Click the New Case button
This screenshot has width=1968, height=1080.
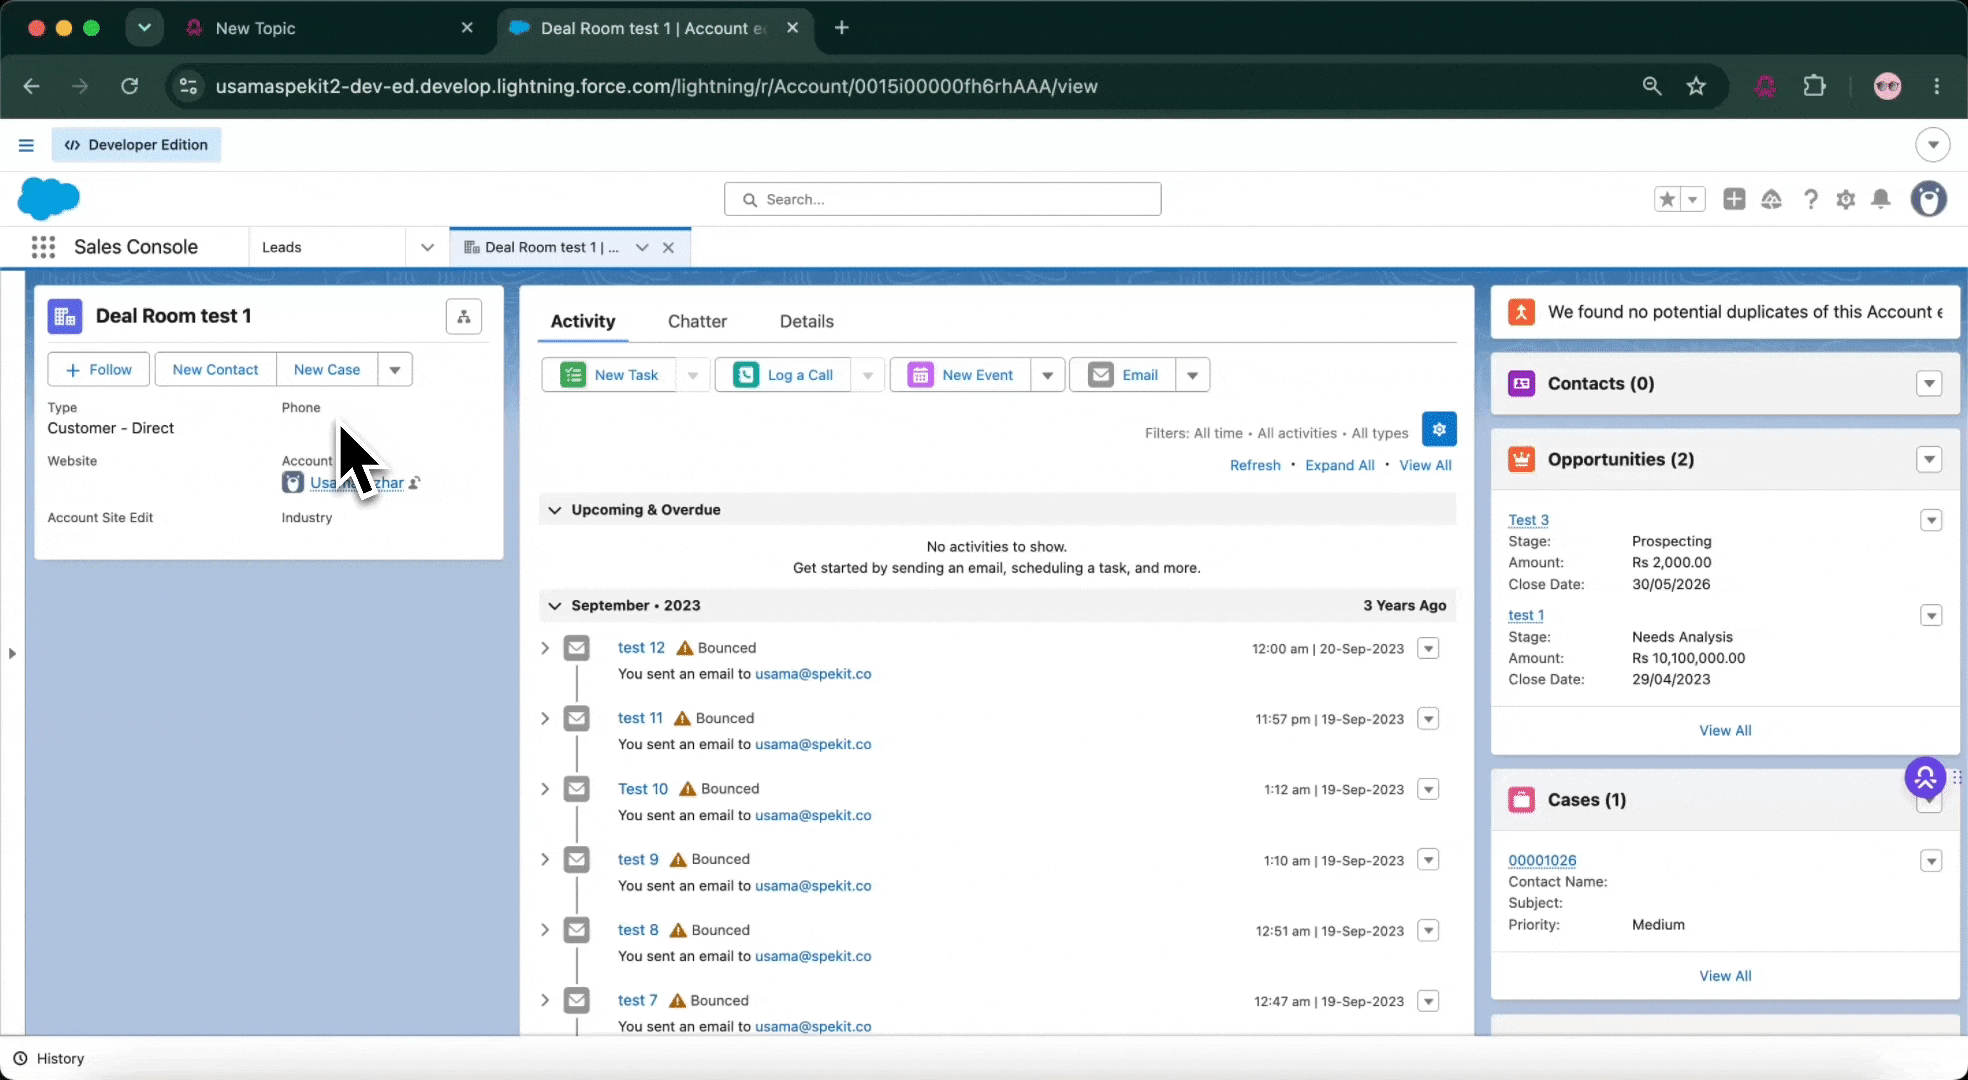tap(326, 370)
